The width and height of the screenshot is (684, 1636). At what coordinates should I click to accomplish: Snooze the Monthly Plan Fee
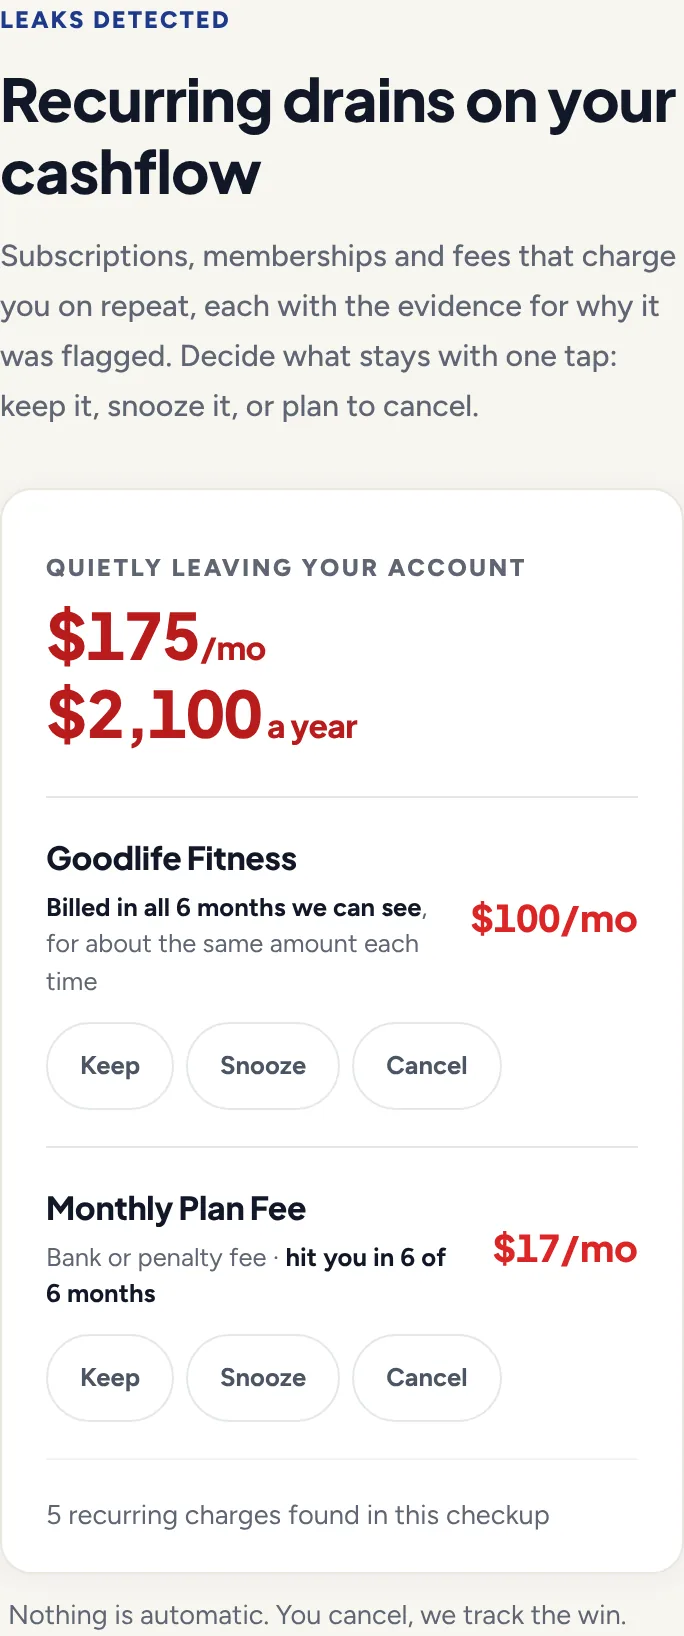pyautogui.click(x=263, y=1378)
